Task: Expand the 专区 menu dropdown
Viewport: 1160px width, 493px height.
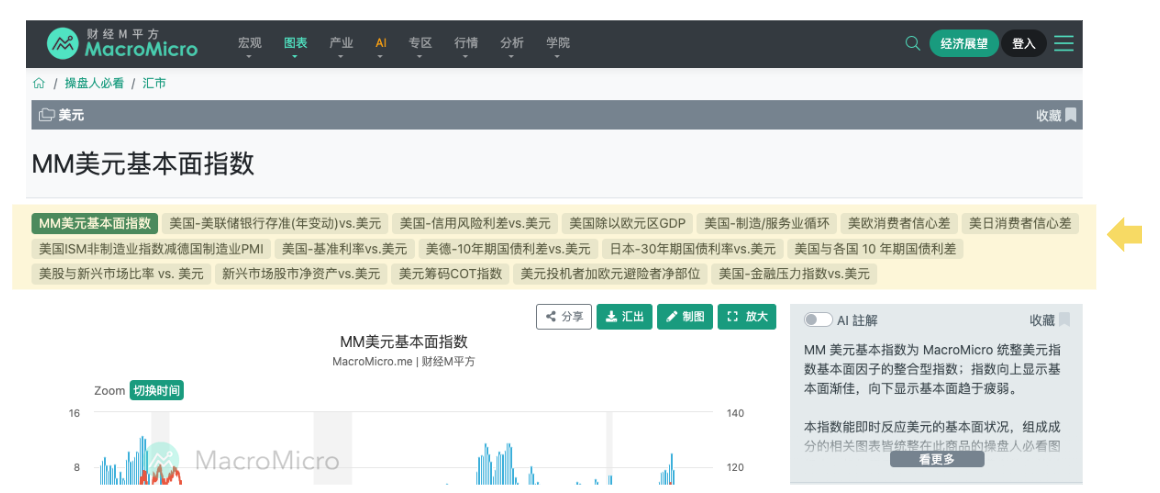Action: coord(420,47)
